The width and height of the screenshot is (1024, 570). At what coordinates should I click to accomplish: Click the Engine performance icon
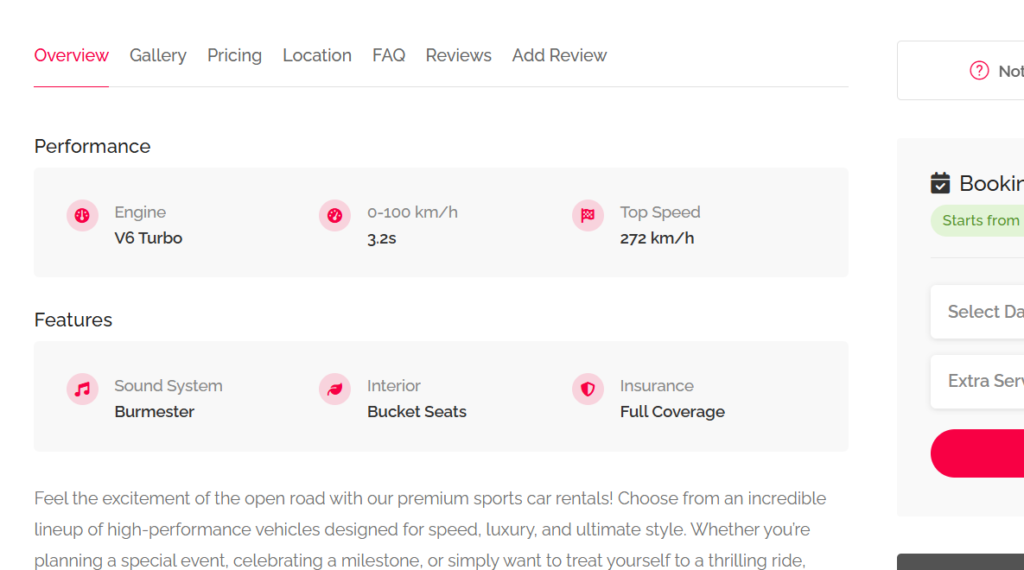click(x=82, y=215)
